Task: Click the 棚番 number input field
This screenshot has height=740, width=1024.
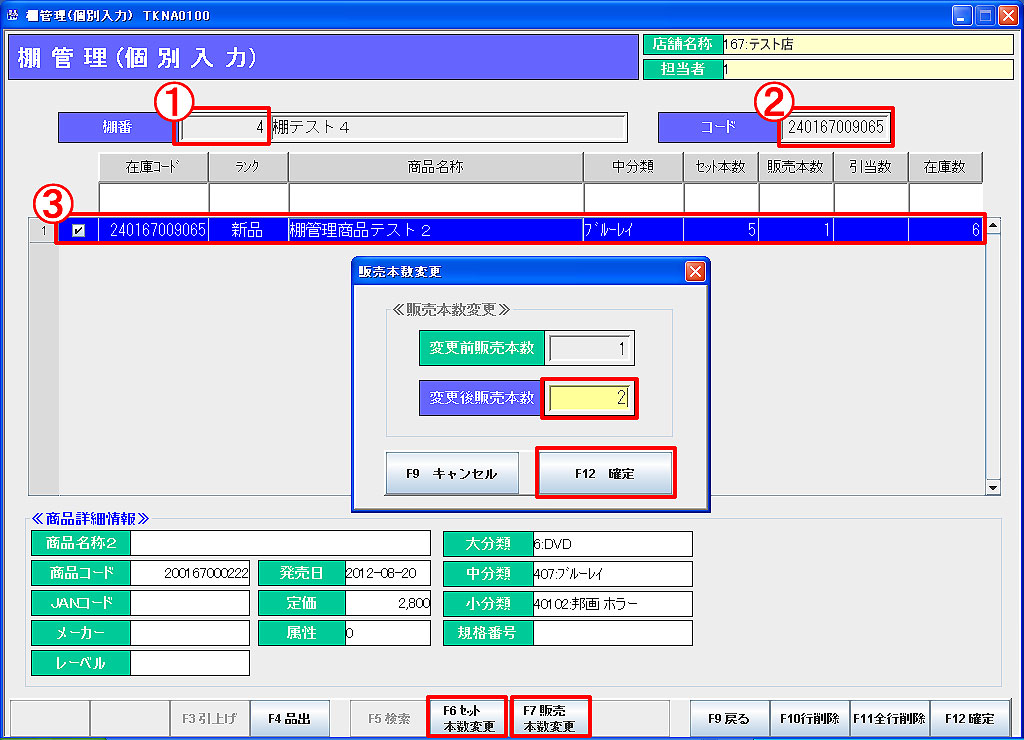Action: tap(223, 127)
